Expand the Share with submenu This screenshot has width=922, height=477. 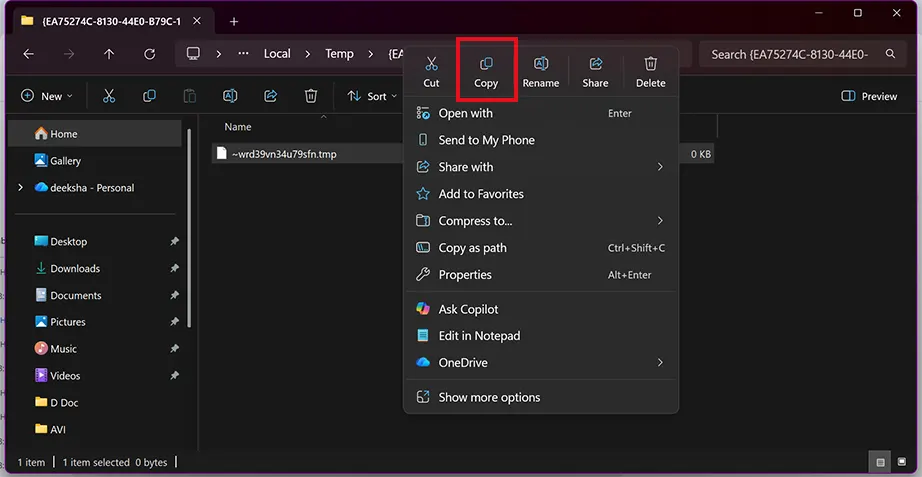coord(540,167)
